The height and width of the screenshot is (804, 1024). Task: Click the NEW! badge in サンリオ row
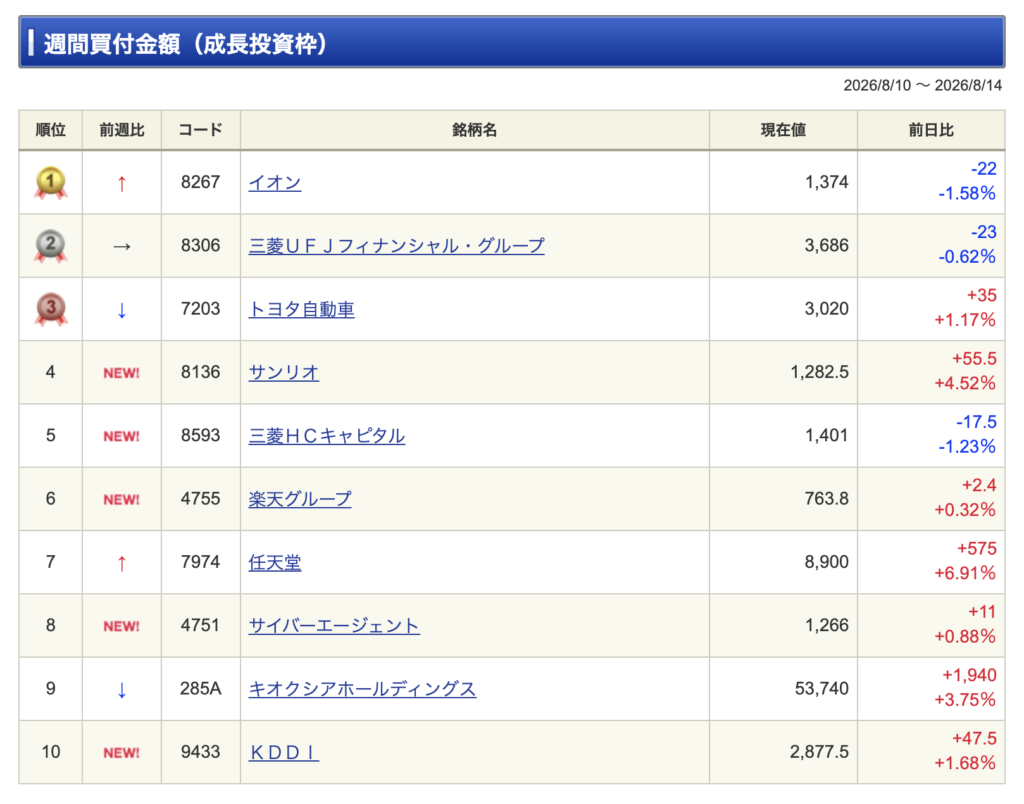point(121,373)
